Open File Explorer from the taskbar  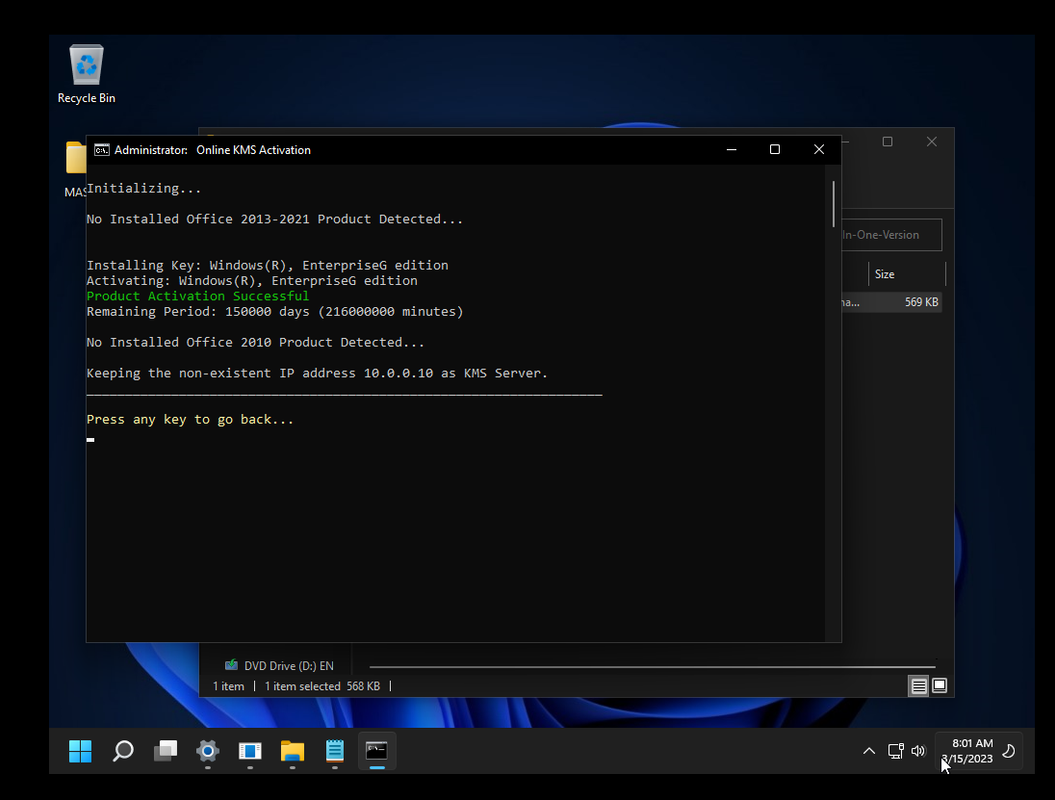tap(292, 751)
